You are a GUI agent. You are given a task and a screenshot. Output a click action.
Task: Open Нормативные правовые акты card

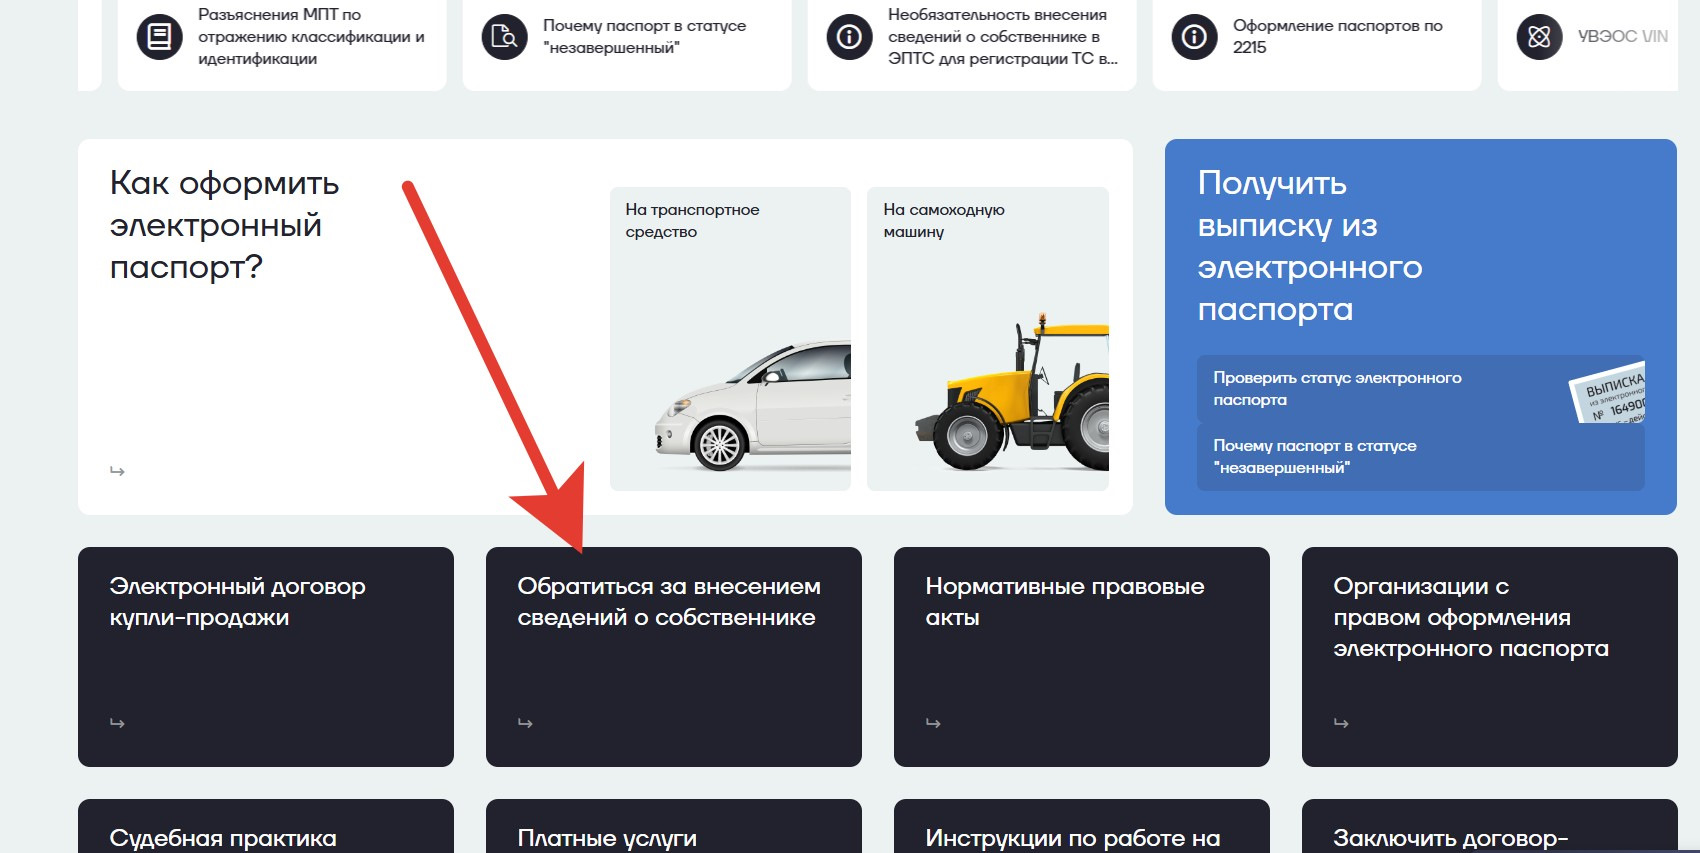pos(1082,657)
